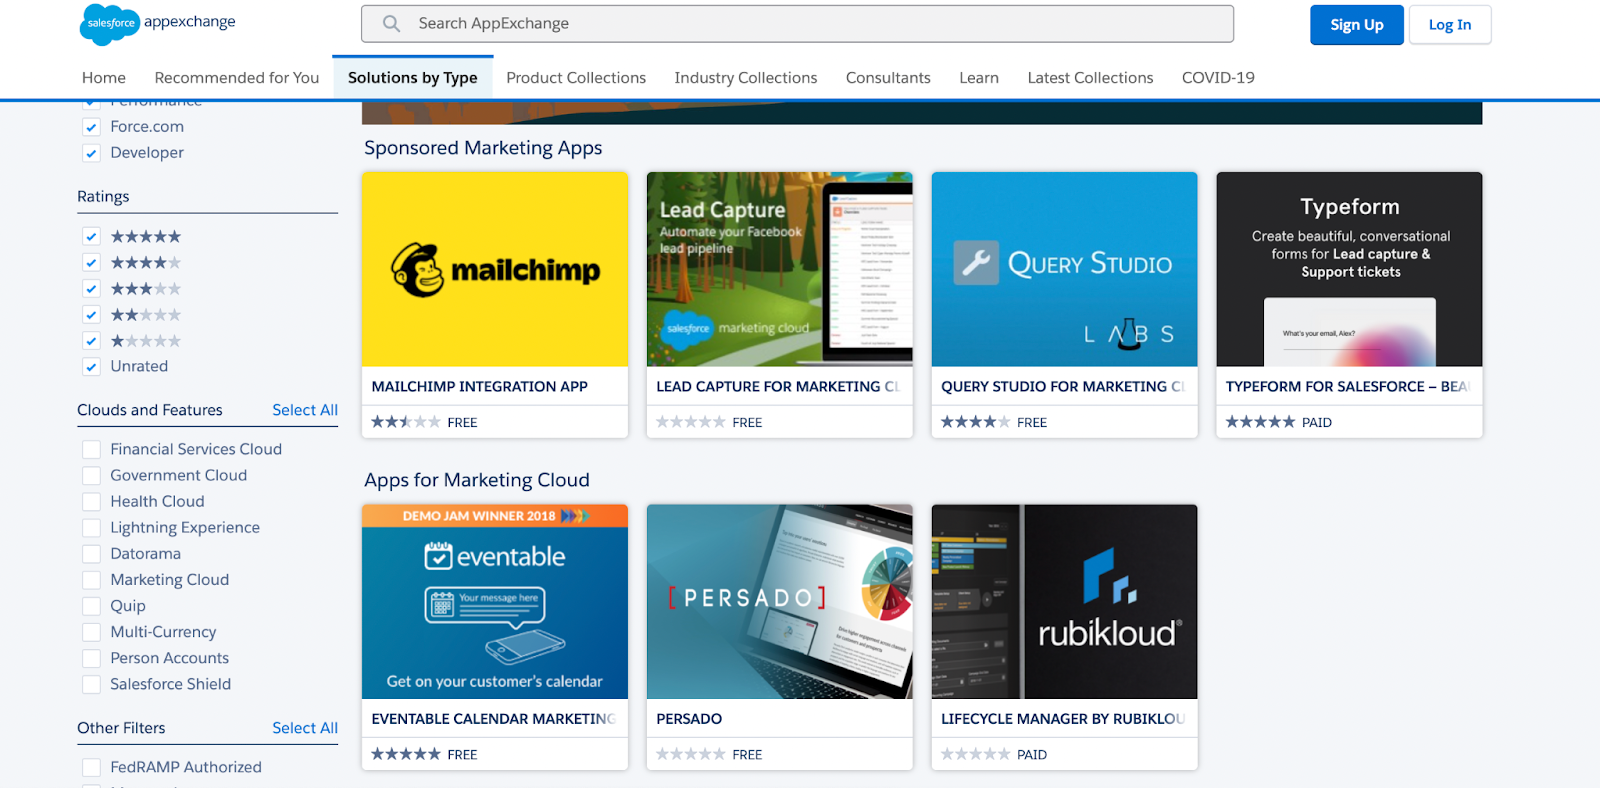Open the Learn tab
The width and height of the screenshot is (1600, 788).
tap(979, 78)
